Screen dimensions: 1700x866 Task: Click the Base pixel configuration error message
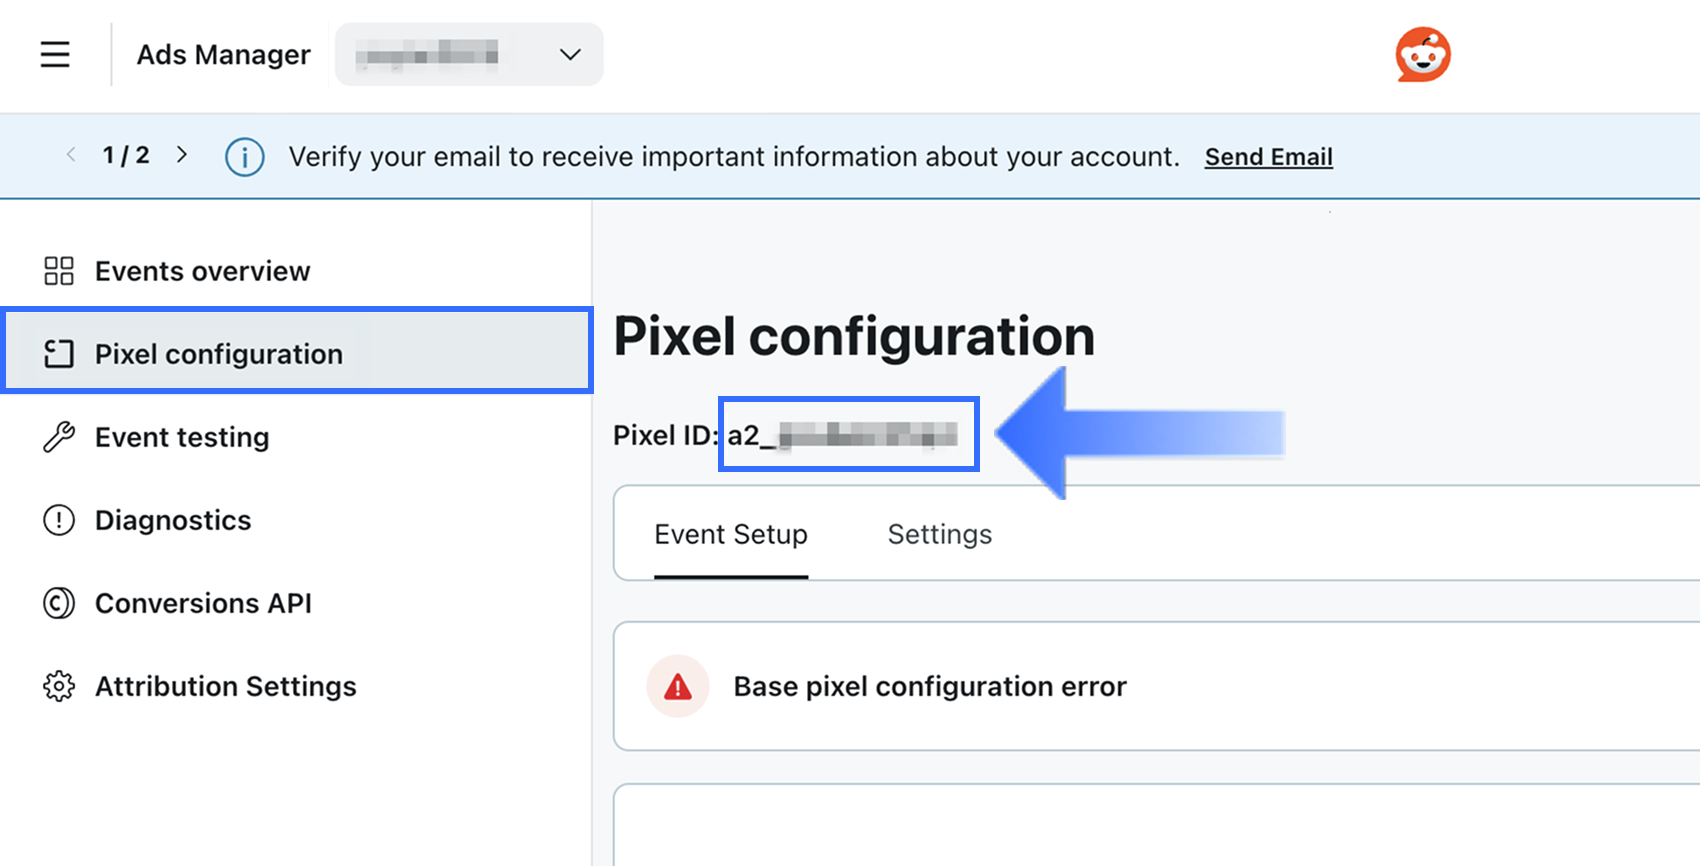(x=929, y=686)
